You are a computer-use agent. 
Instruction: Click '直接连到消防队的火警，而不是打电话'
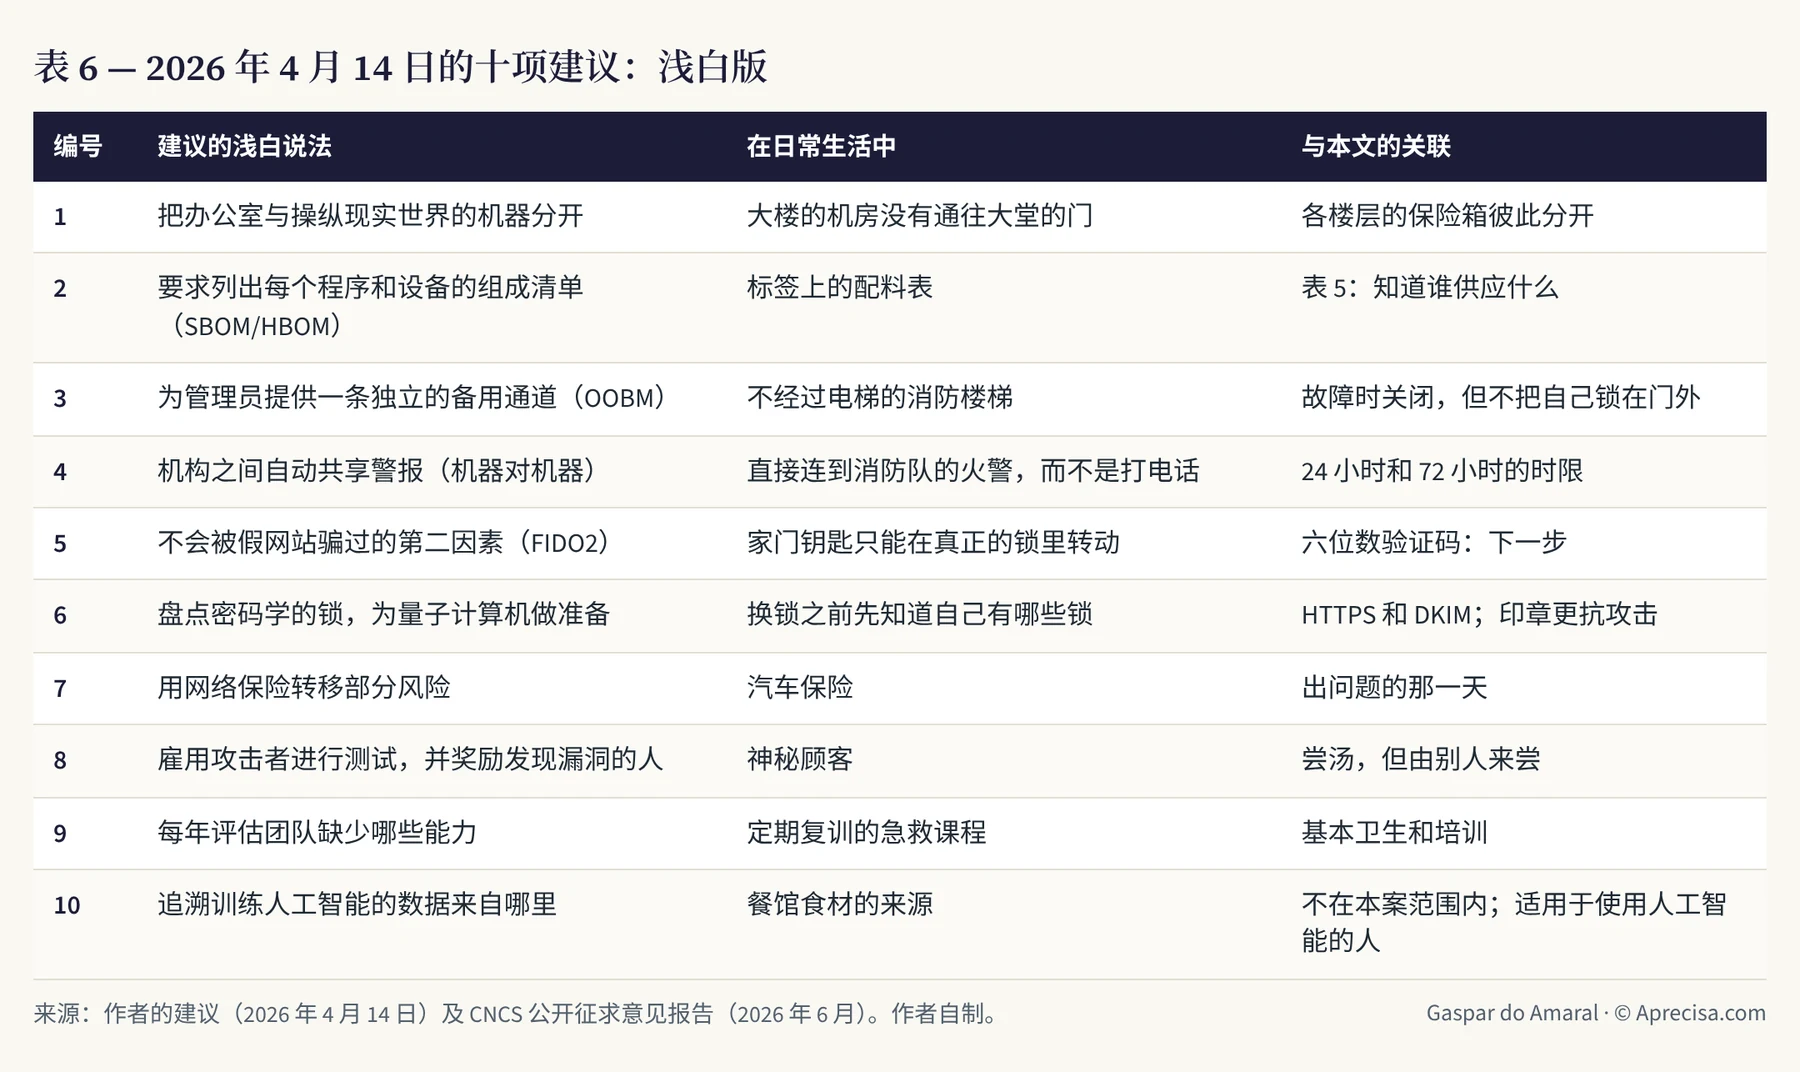click(x=973, y=471)
